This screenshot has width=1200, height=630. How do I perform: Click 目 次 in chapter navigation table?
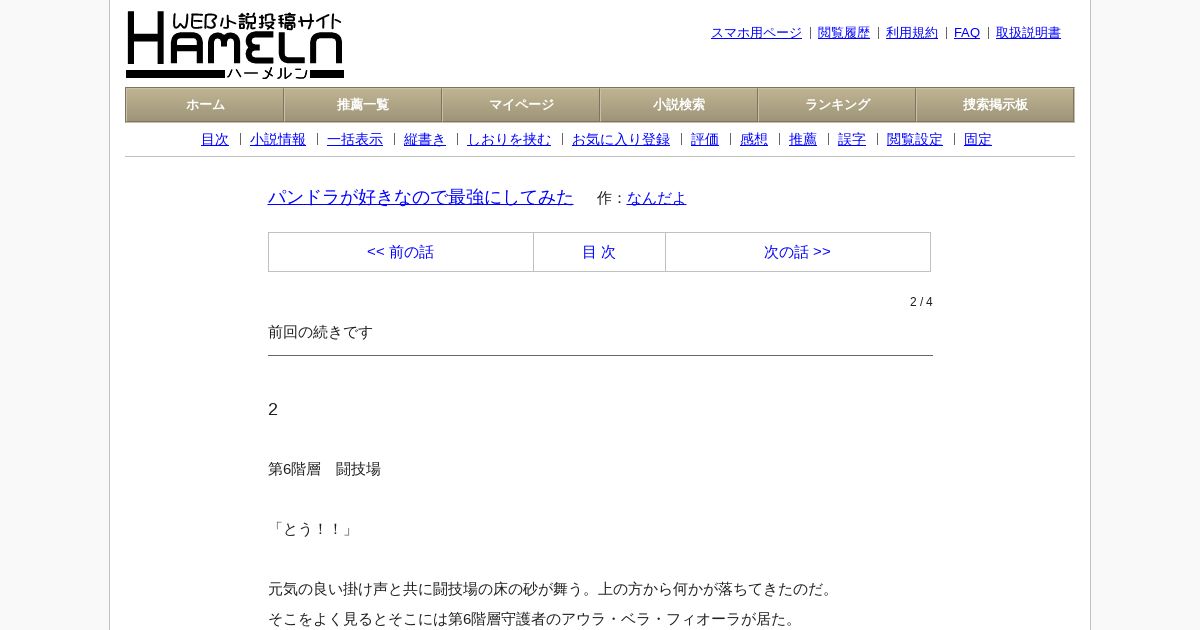tap(599, 252)
